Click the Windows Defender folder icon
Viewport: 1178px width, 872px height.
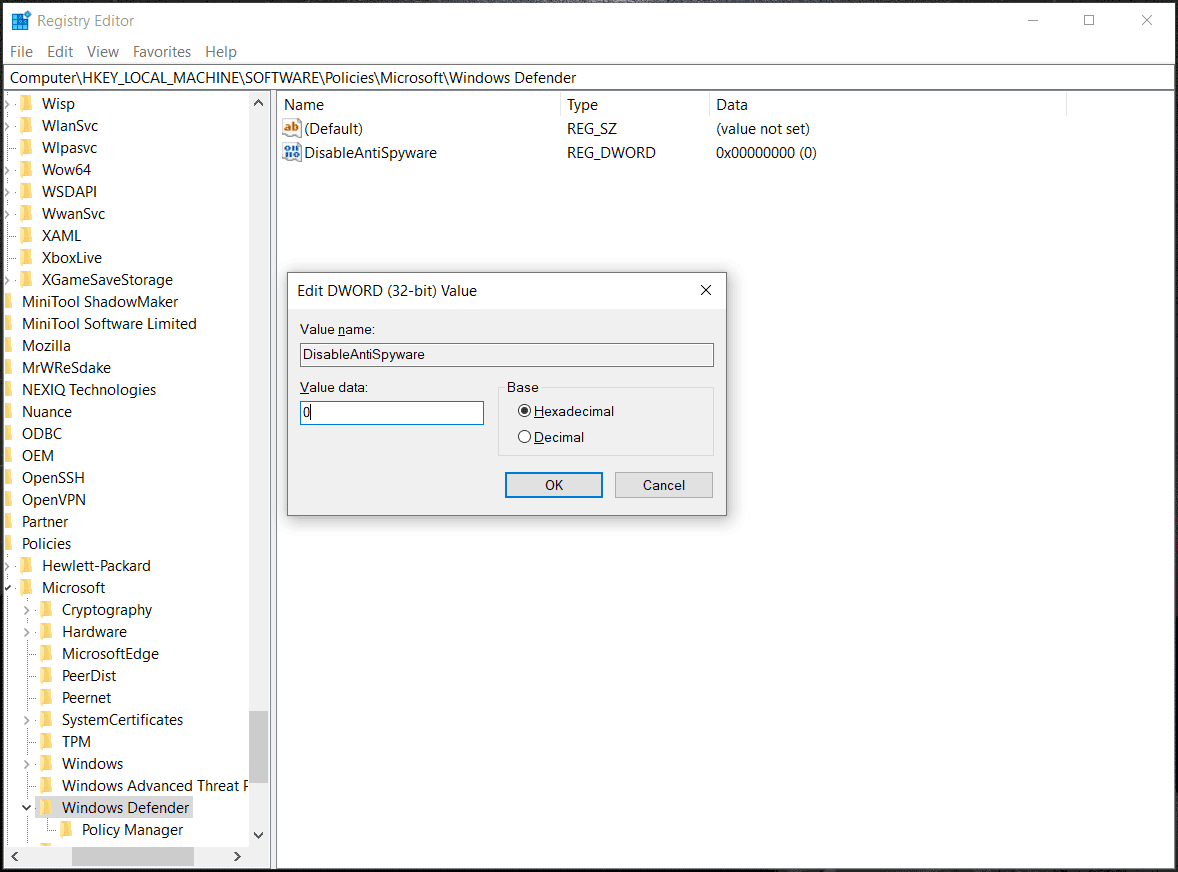click(x=47, y=807)
